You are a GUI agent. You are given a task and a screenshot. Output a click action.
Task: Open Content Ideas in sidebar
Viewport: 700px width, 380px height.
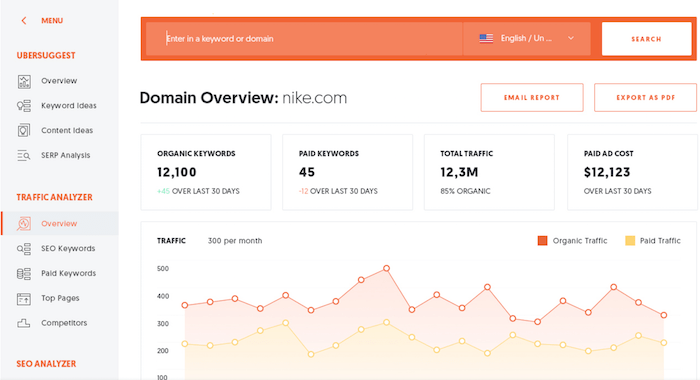pyautogui.click(x=67, y=130)
